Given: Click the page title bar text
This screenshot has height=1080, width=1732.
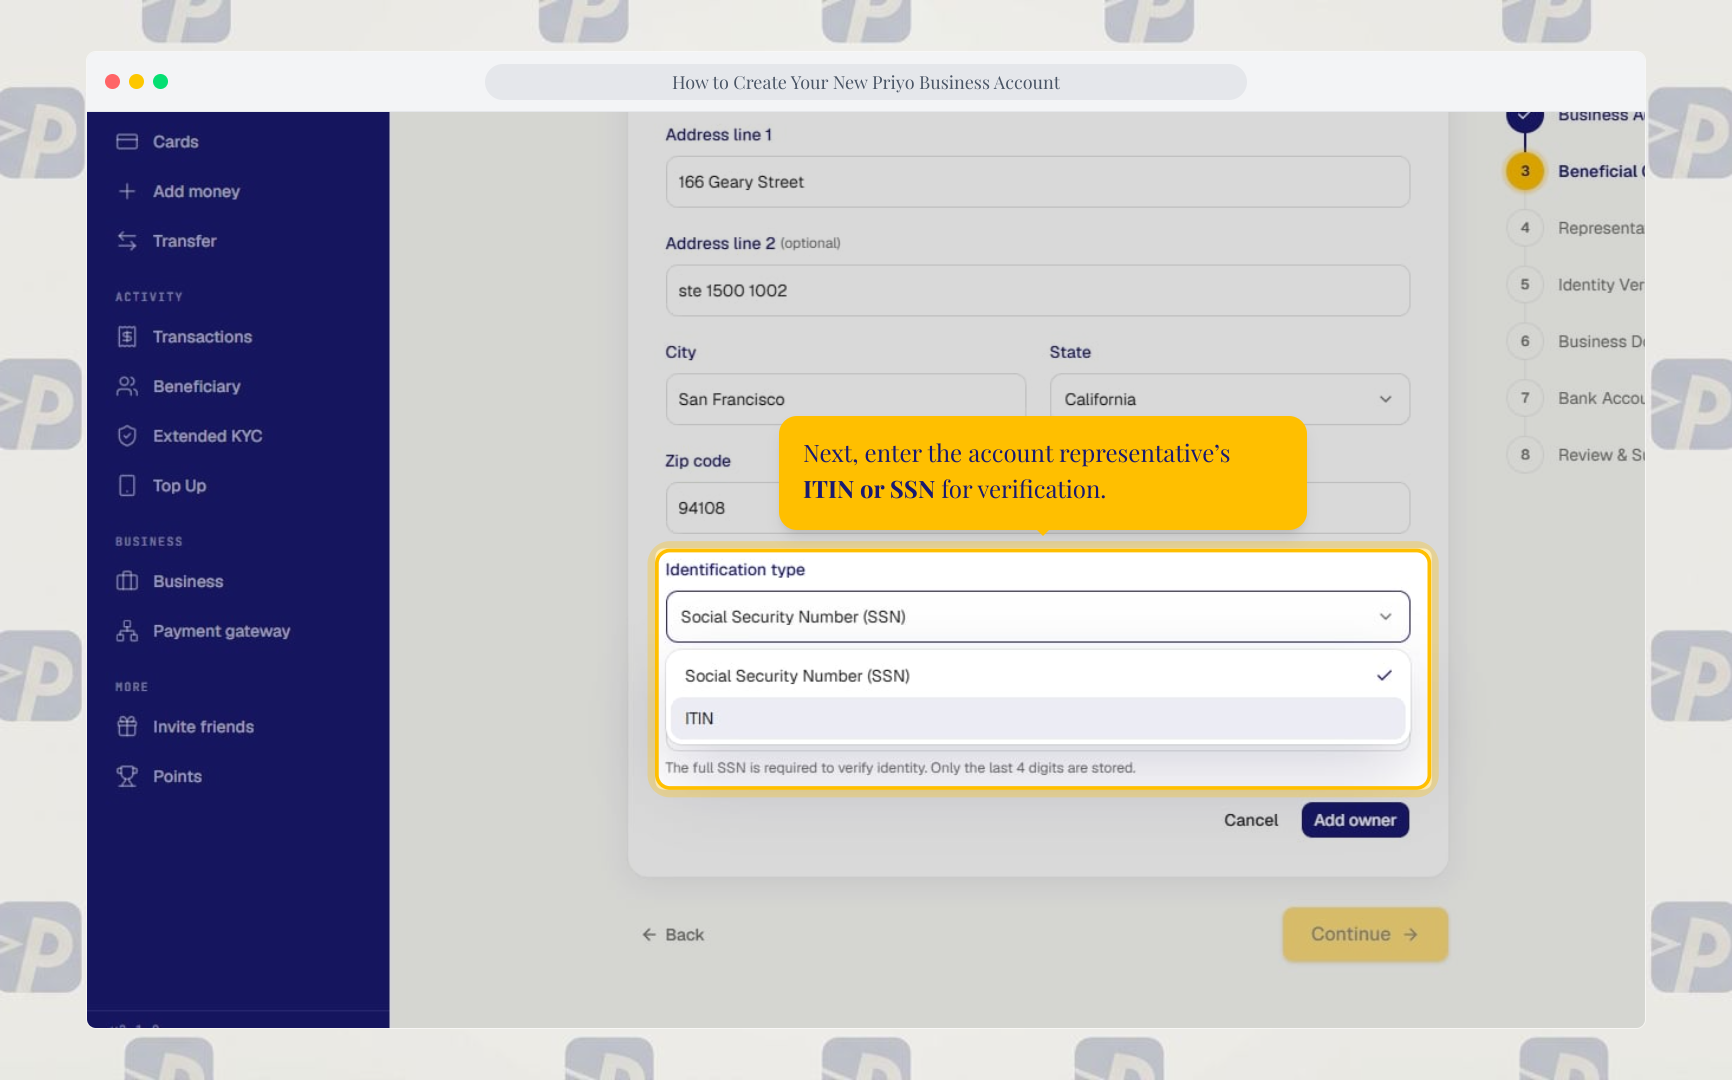Looking at the screenshot, I should coord(866,83).
